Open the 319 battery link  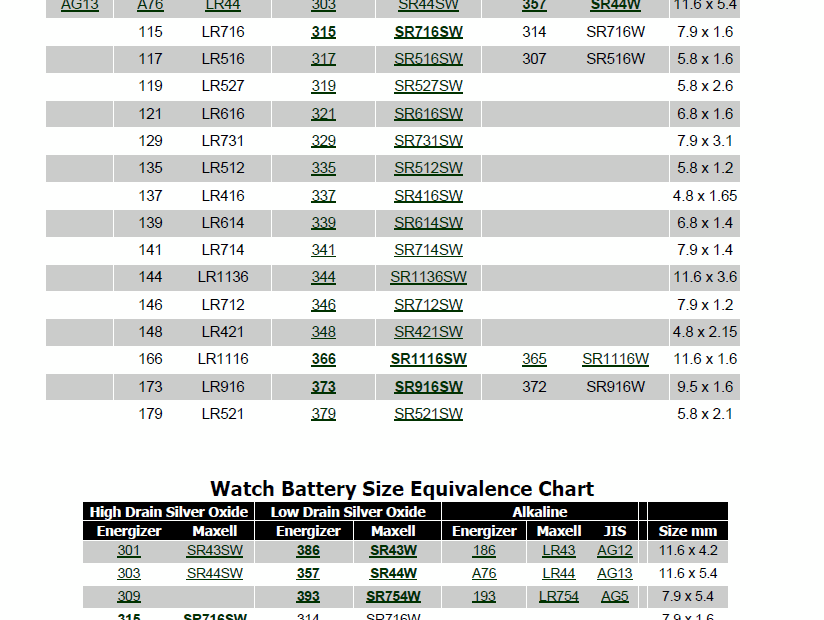[x=323, y=86]
